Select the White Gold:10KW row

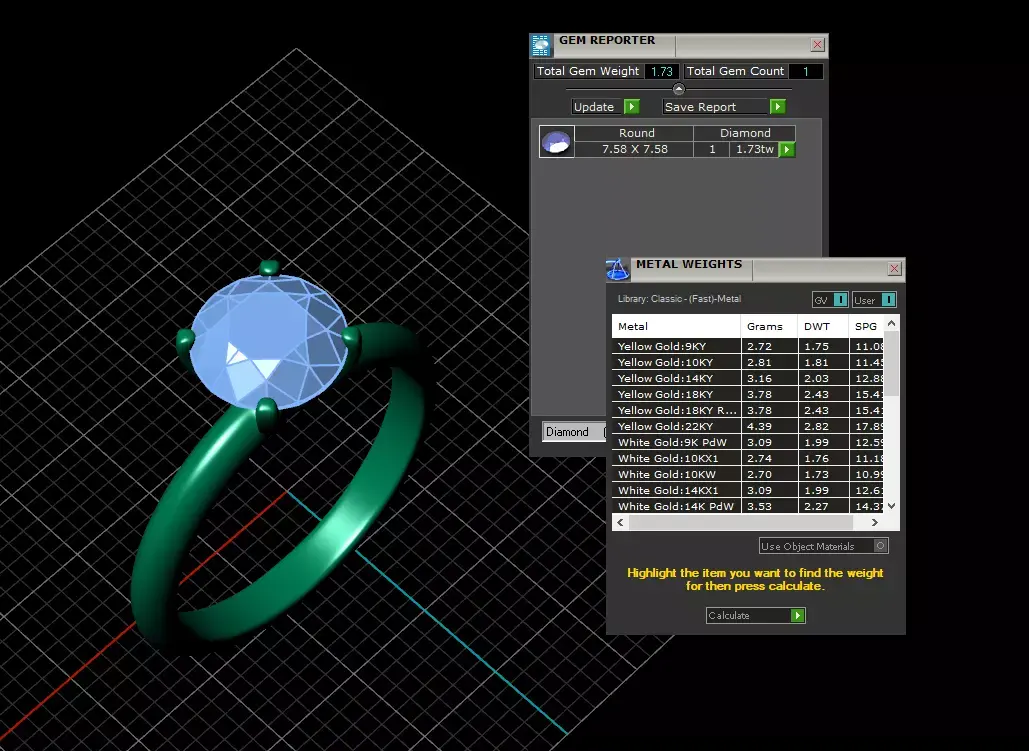(x=748, y=475)
